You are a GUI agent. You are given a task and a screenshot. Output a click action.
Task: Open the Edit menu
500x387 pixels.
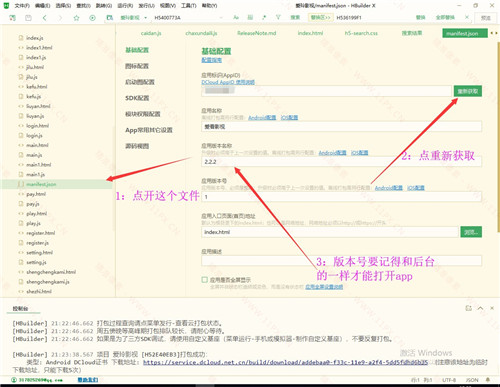click(42, 6)
